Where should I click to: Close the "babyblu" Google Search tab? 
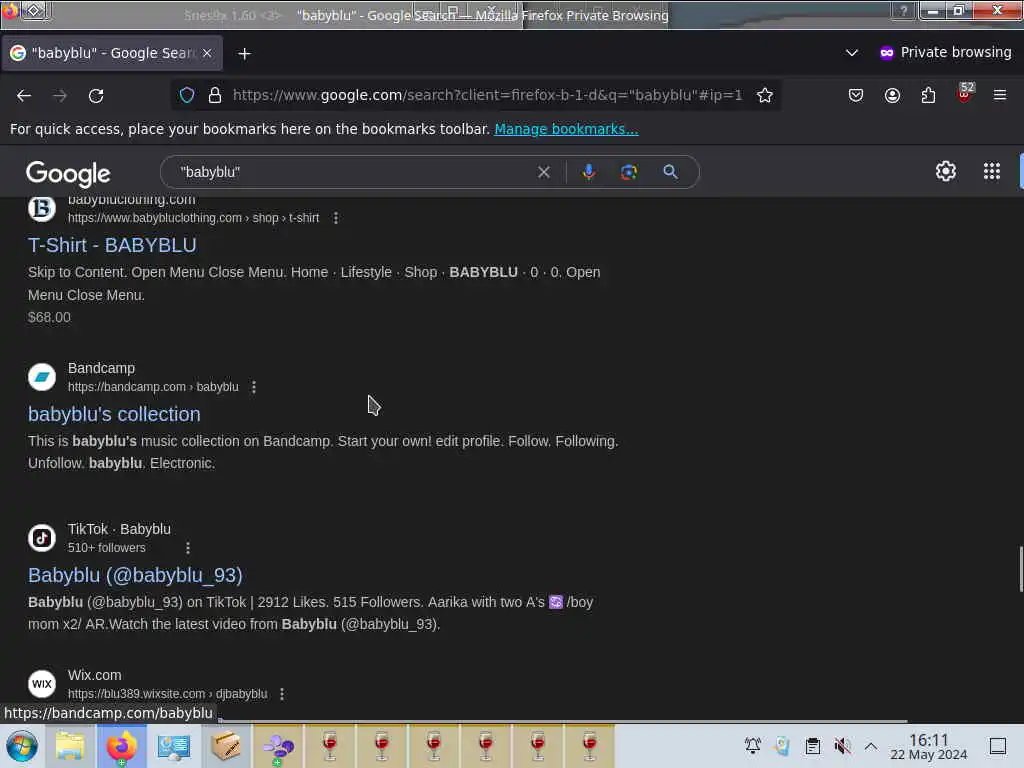pos(207,53)
